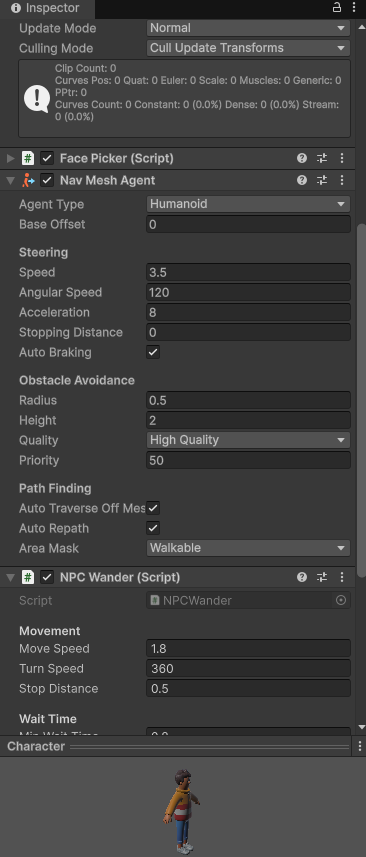Expand the Face Picker (Script) component
Viewport: 366px width, 857px height.
tap(10, 159)
